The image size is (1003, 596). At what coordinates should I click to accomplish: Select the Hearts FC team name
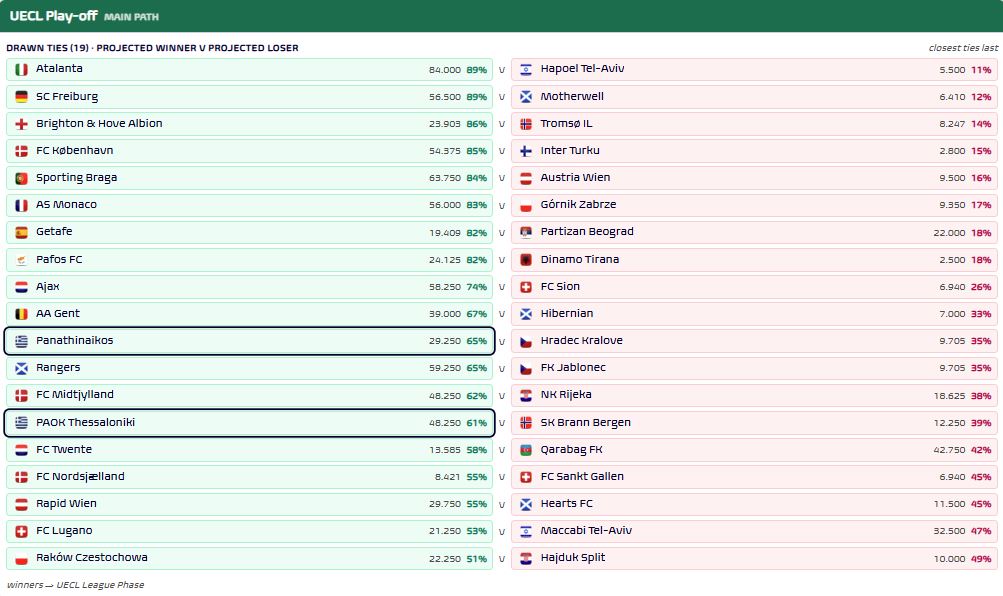click(567, 503)
